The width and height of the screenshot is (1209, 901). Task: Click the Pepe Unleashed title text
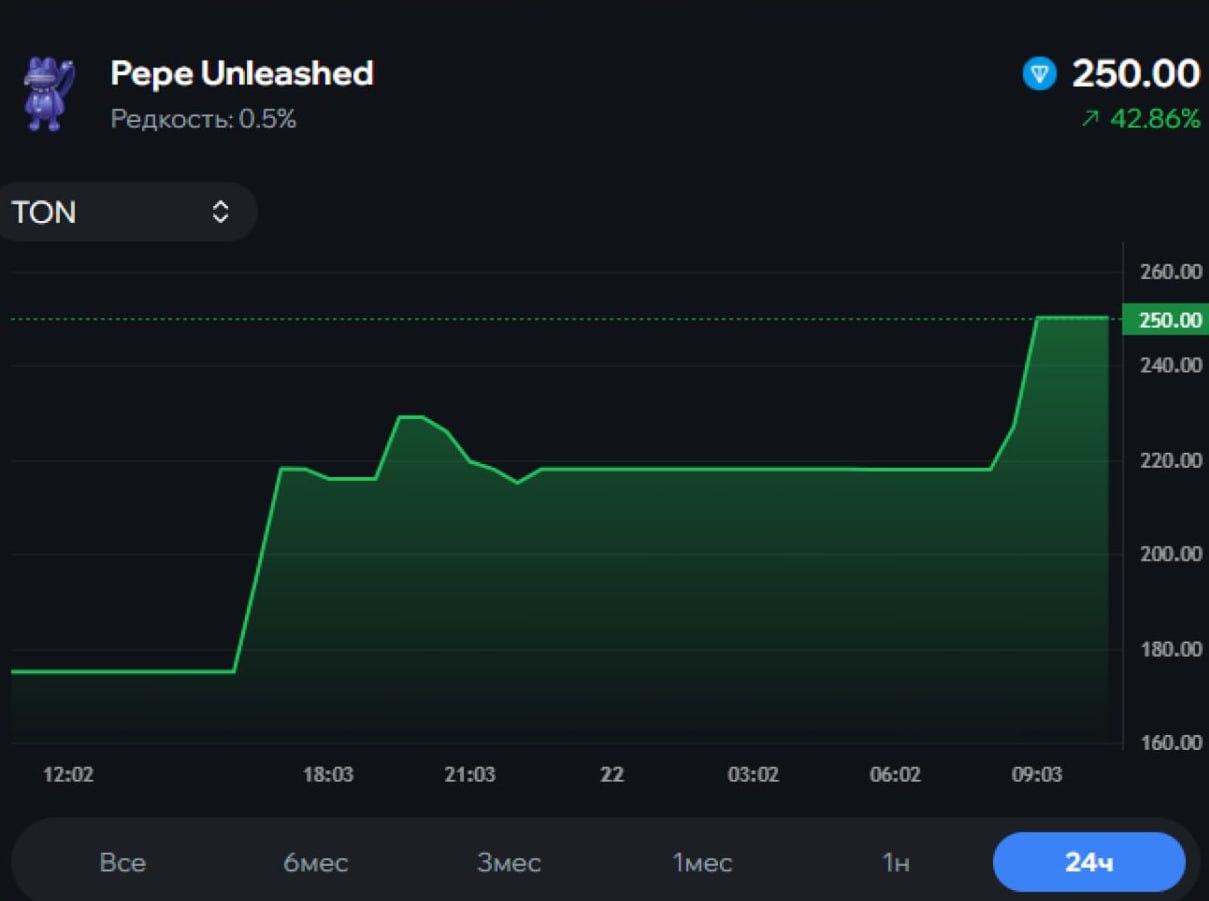[242, 73]
